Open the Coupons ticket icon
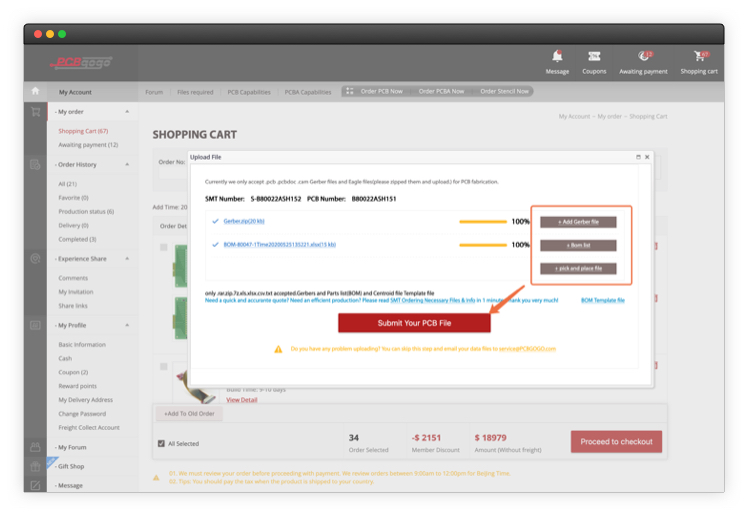This screenshot has width=748, height=516. 594,56
